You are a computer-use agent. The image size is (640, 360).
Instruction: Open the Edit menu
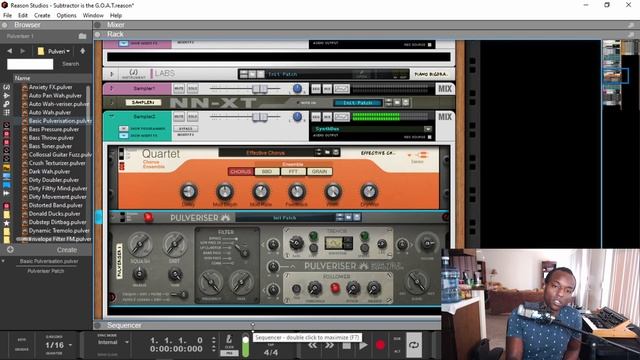[23, 16]
